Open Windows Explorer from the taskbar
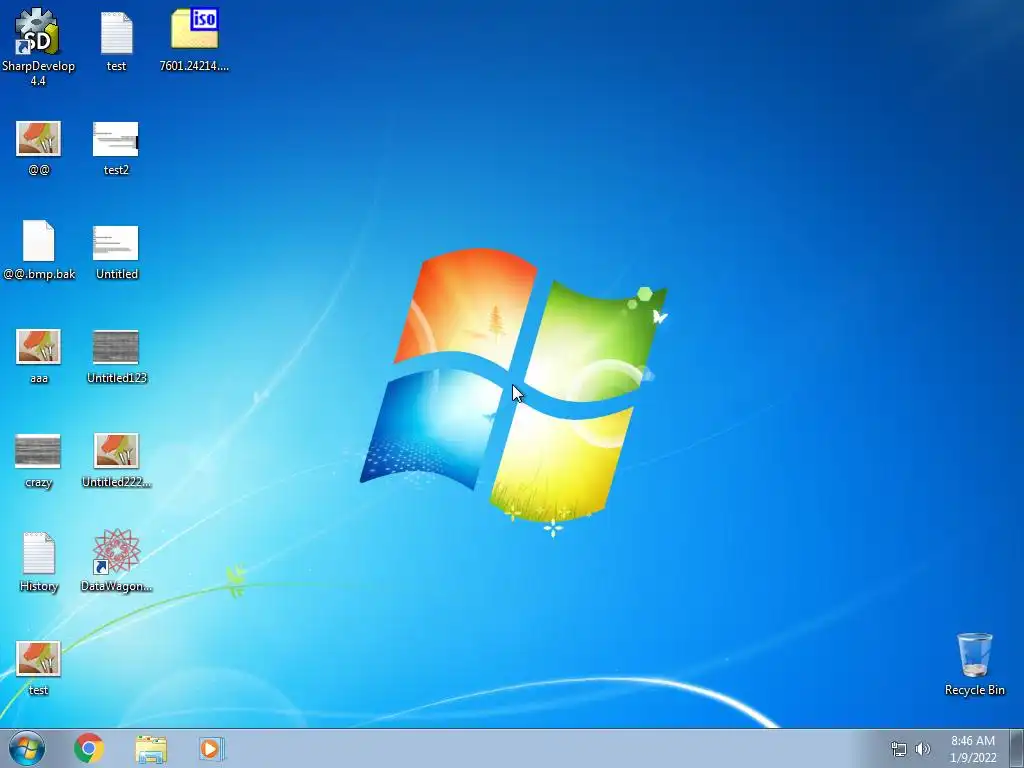Screen dimensions: 1024x768 tap(151, 749)
